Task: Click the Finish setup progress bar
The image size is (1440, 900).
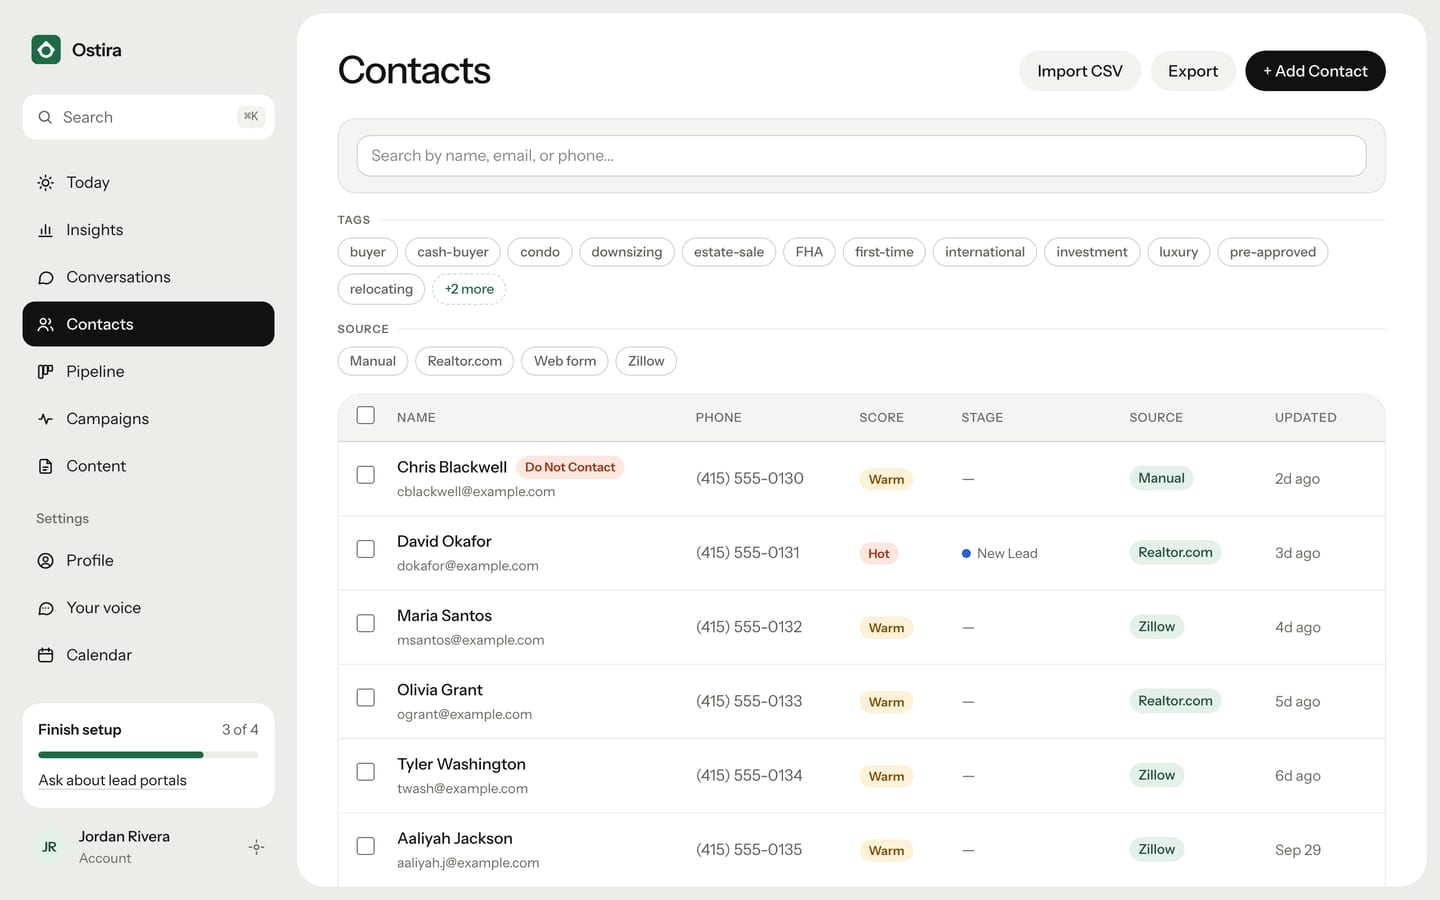Action: pyautogui.click(x=148, y=755)
